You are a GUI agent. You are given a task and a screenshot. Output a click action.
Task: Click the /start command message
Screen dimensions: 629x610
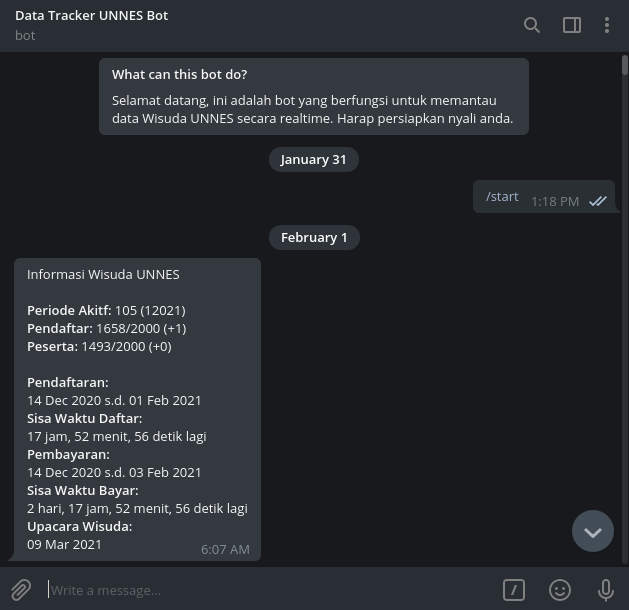502,197
